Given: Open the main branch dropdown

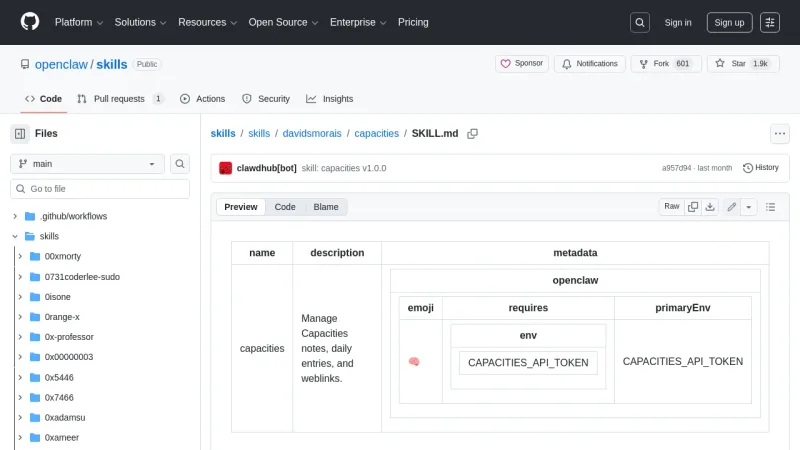Looking at the screenshot, I should click(87, 164).
